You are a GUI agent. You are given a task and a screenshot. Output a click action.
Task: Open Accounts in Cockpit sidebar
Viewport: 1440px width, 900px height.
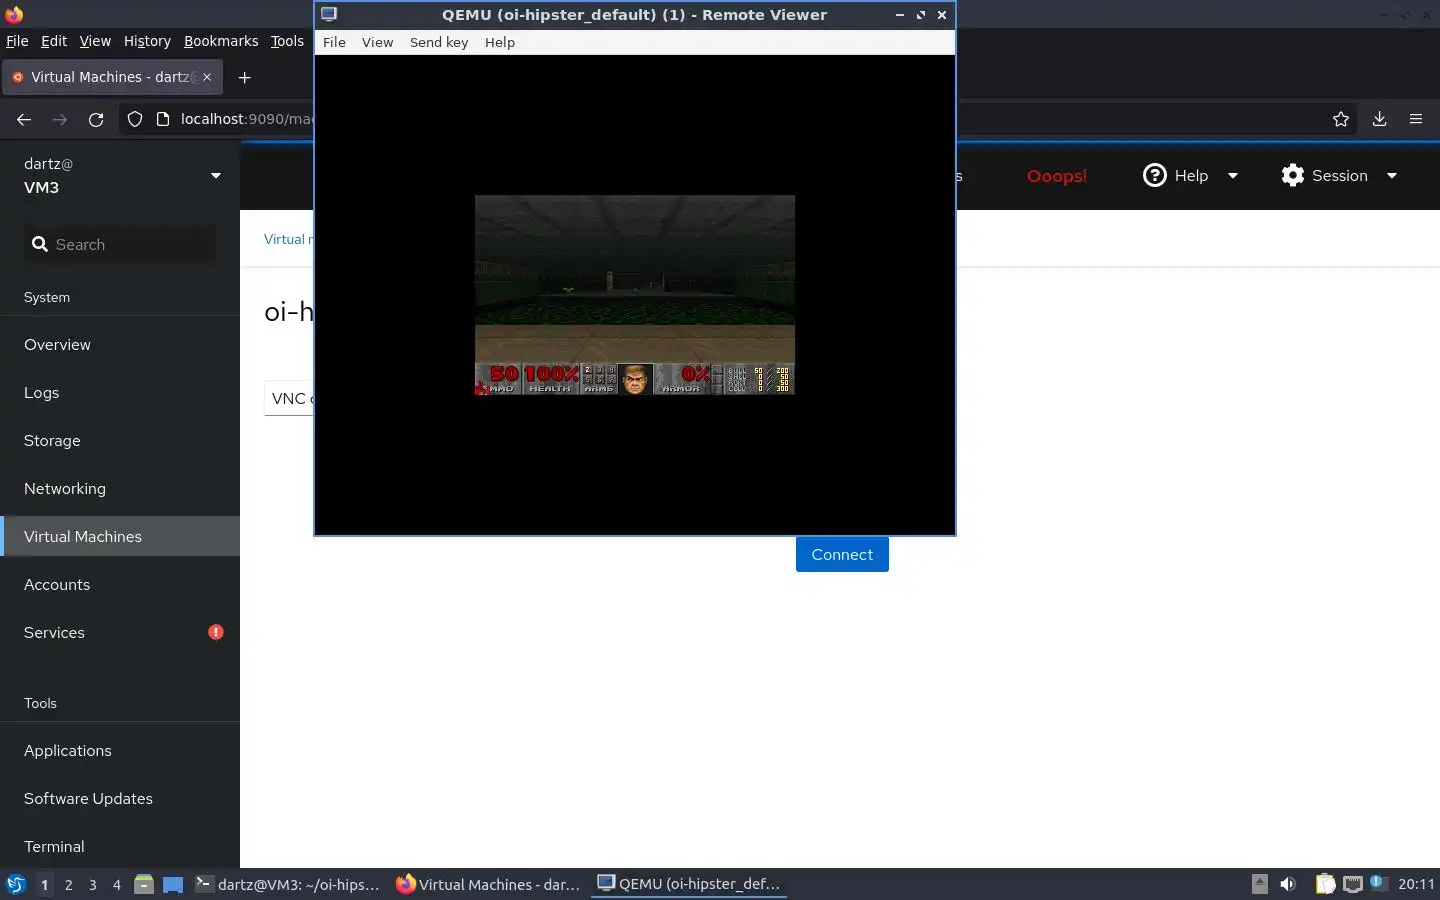pos(120,584)
